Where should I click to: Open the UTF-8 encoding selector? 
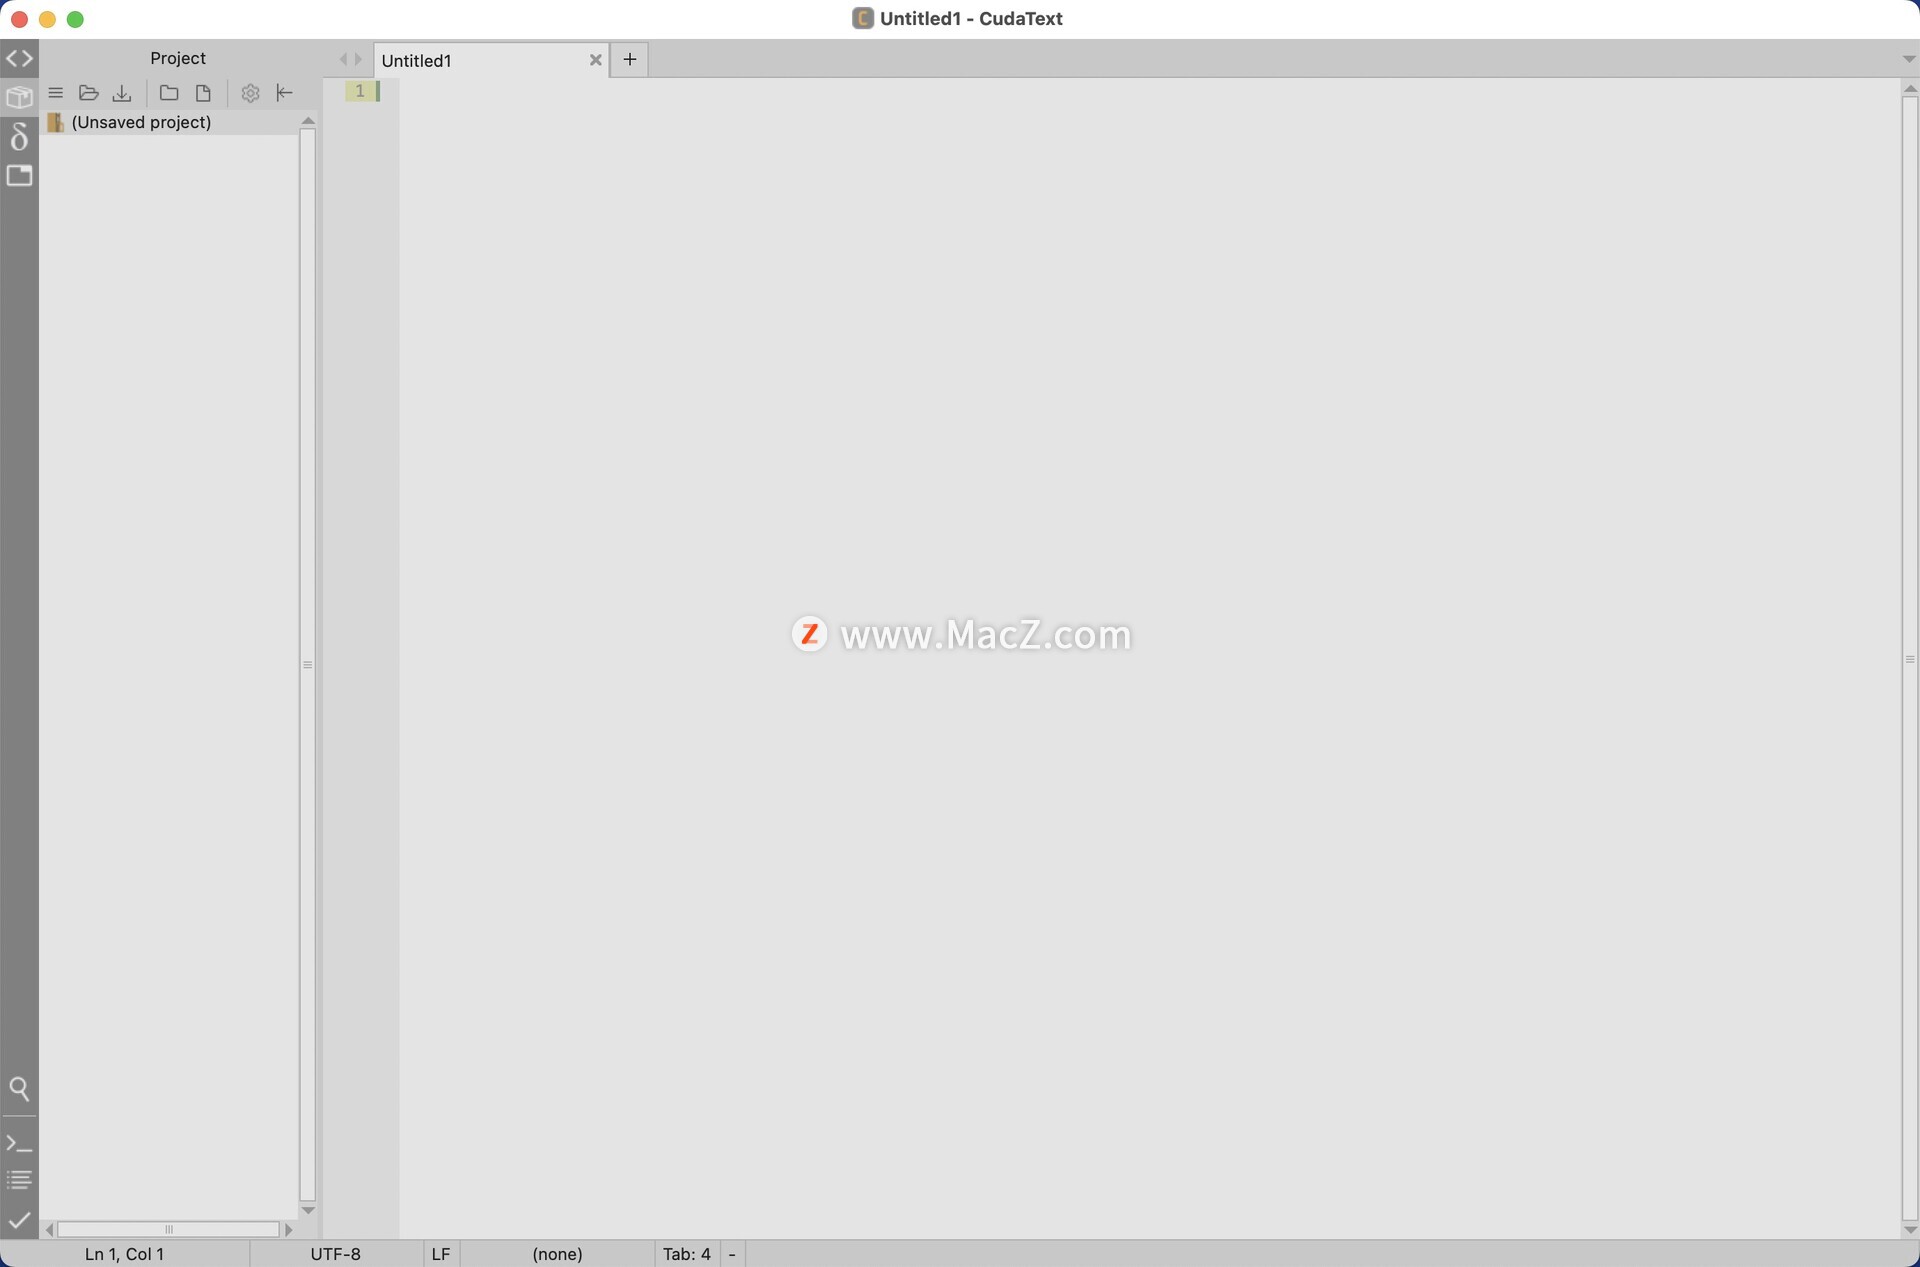coord(335,1254)
